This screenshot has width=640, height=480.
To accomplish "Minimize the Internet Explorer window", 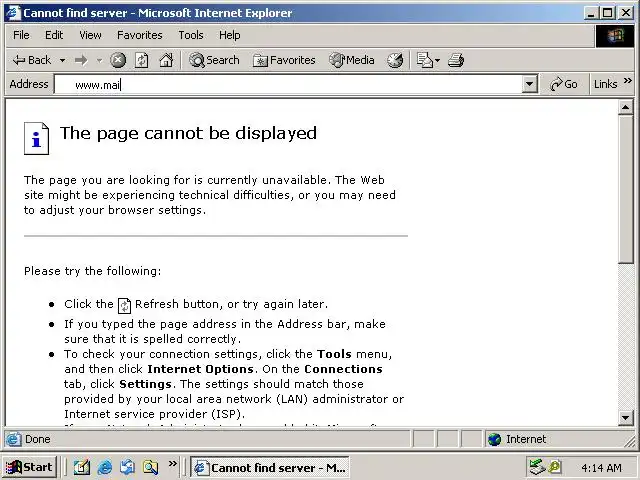I will (x=591, y=13).
